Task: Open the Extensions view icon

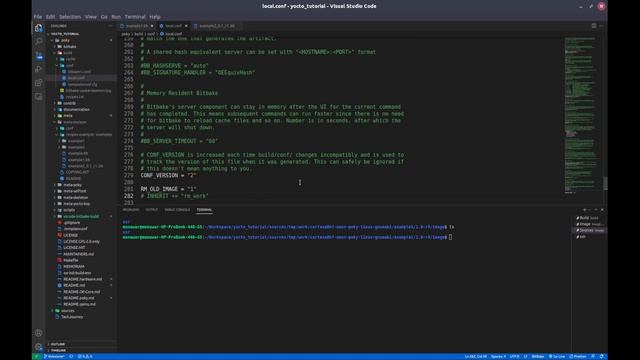Action: (x=38, y=83)
